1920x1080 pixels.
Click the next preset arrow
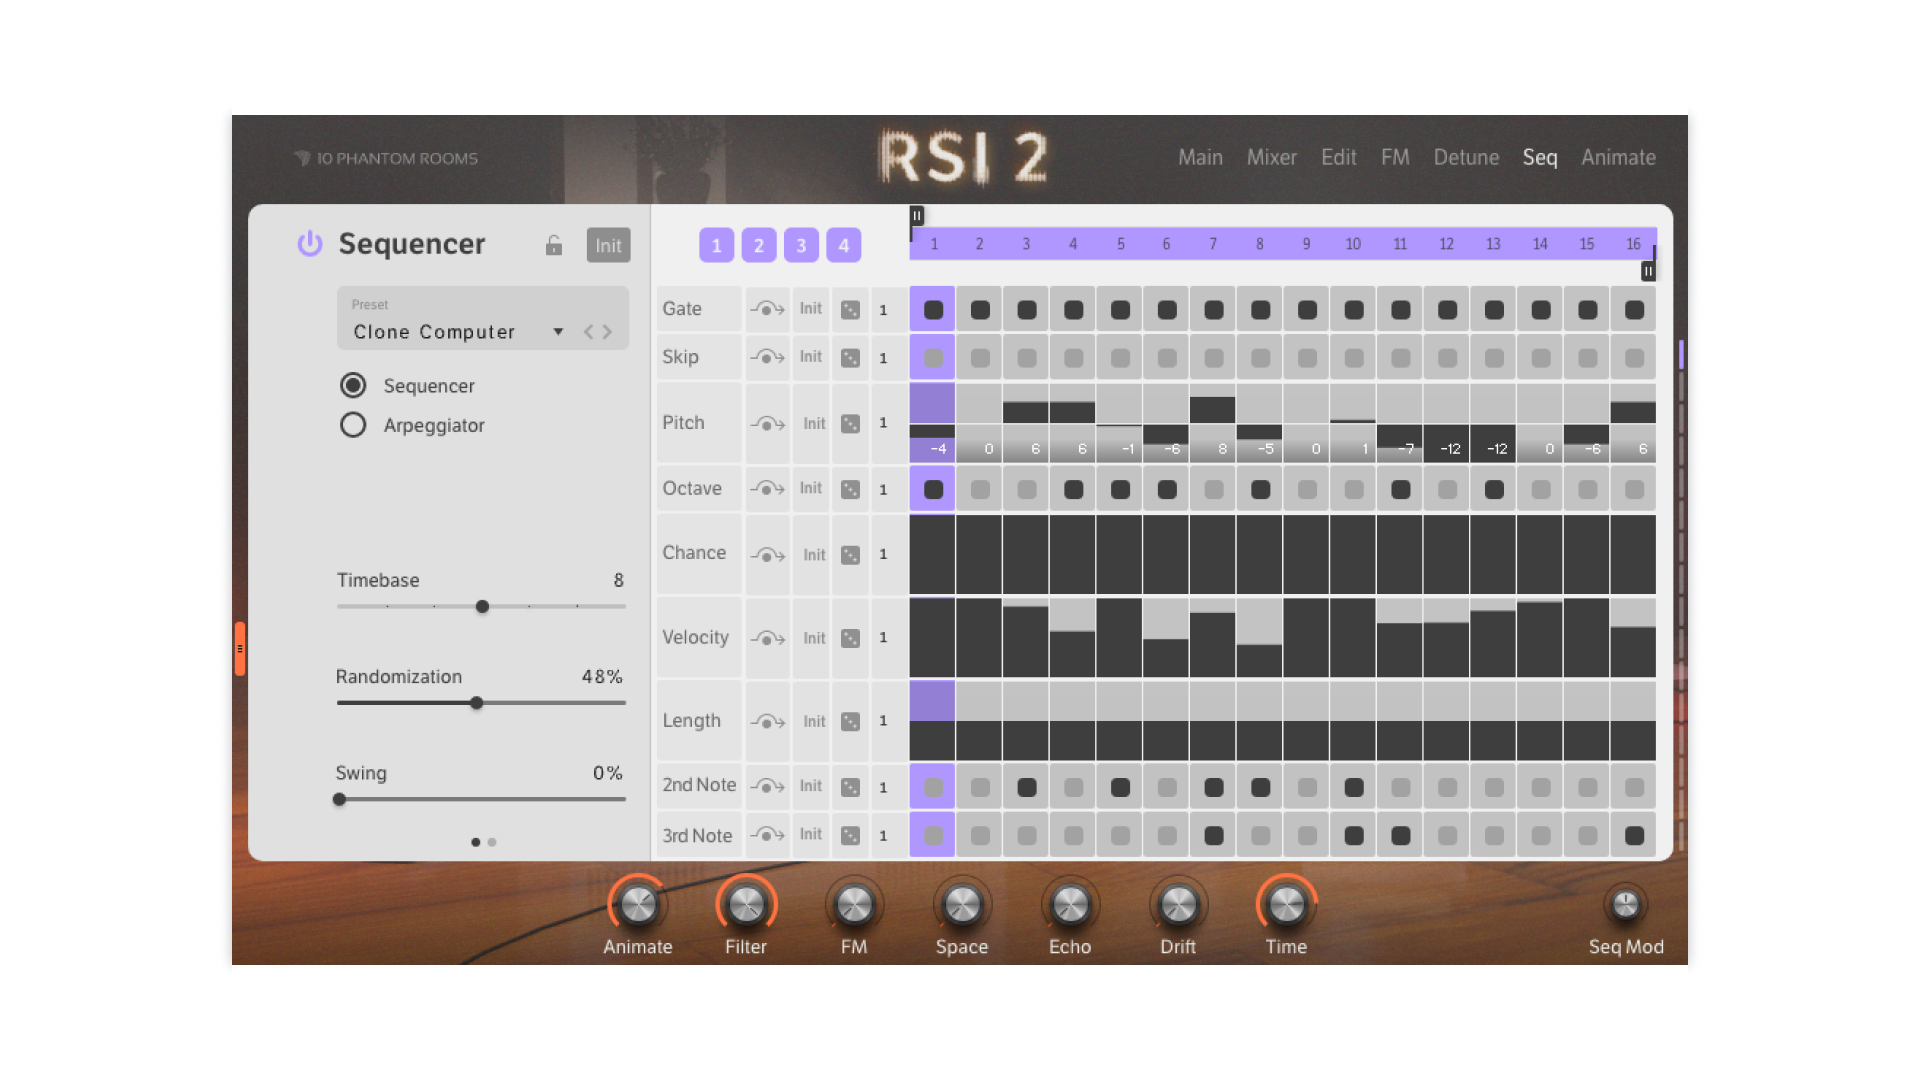(608, 331)
